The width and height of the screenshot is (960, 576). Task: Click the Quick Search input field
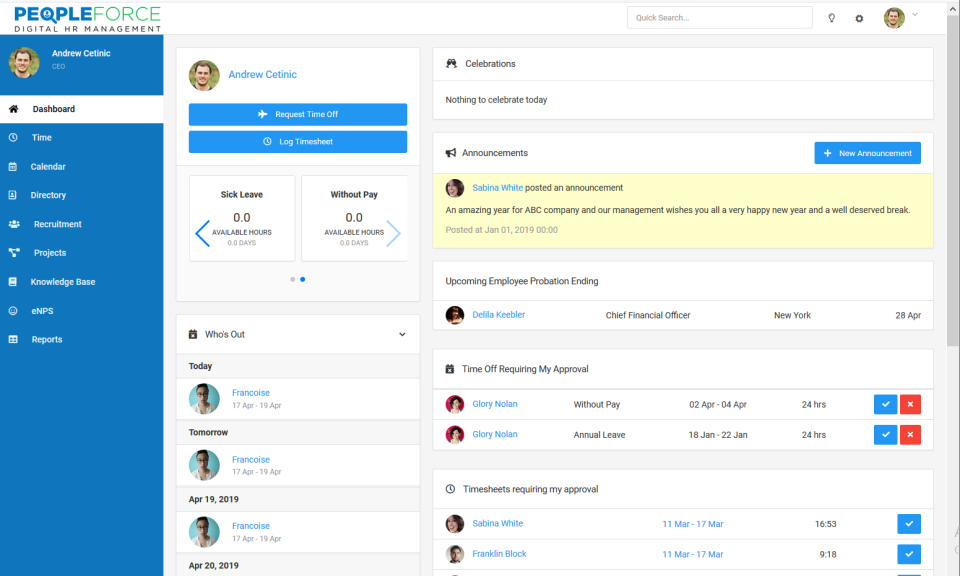[719, 18]
